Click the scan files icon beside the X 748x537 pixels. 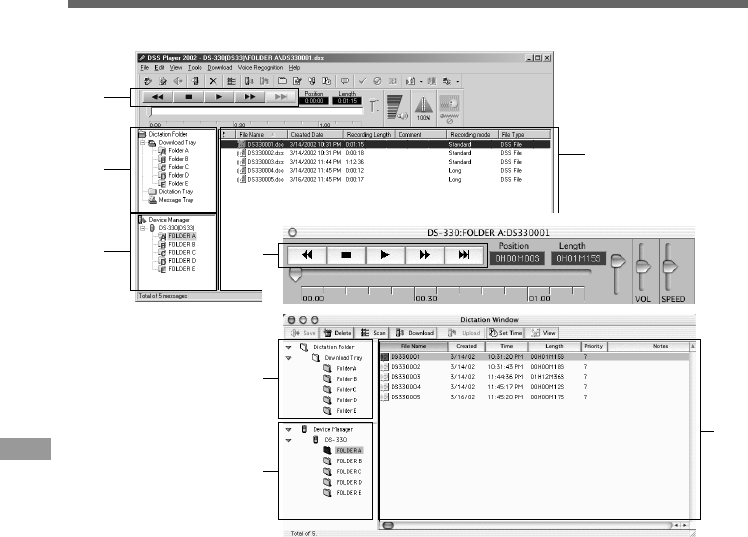pos(231,81)
